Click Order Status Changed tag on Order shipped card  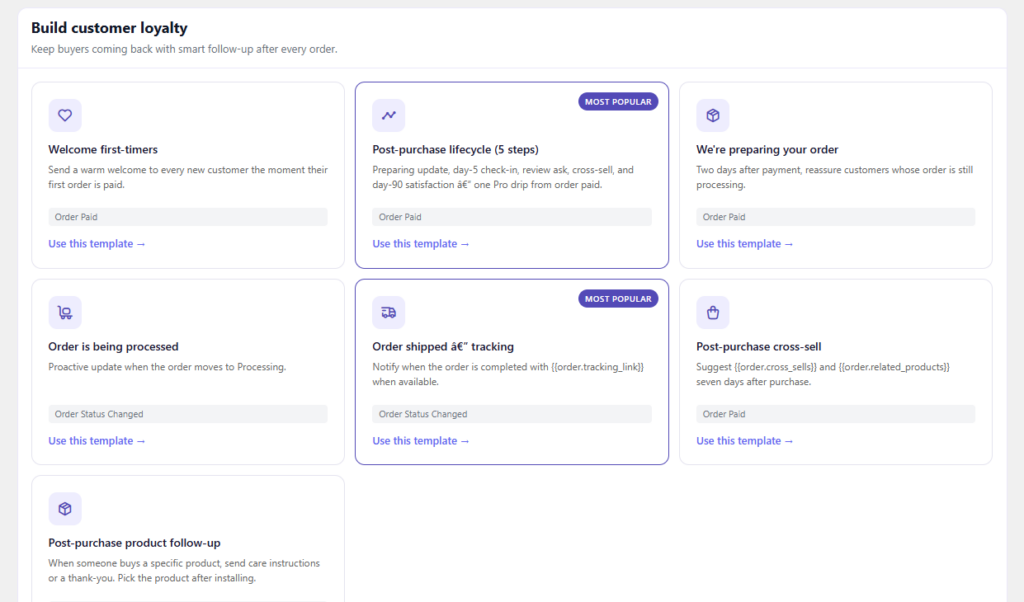point(512,414)
